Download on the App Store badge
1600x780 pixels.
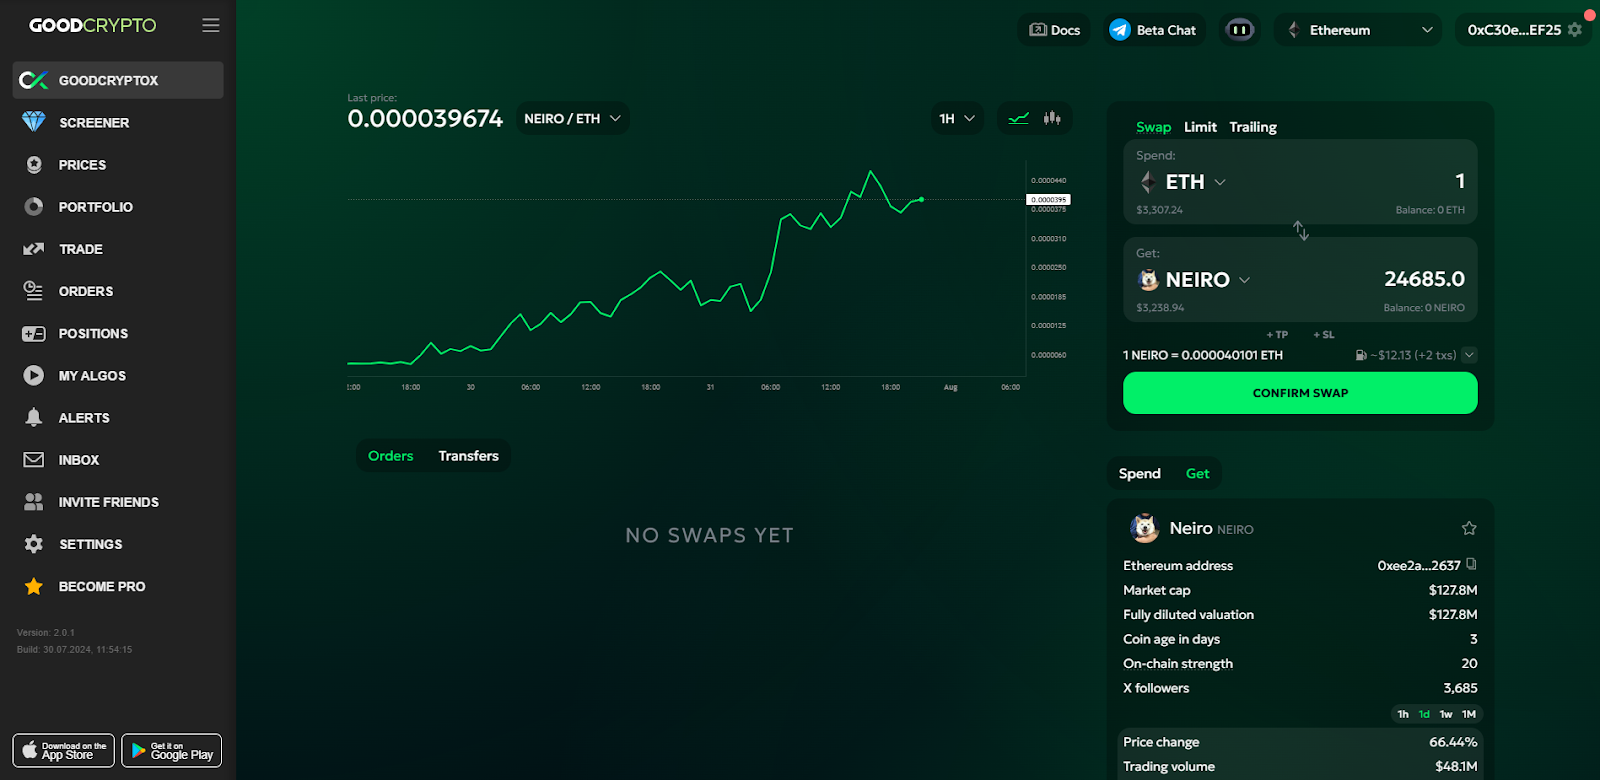(64, 750)
